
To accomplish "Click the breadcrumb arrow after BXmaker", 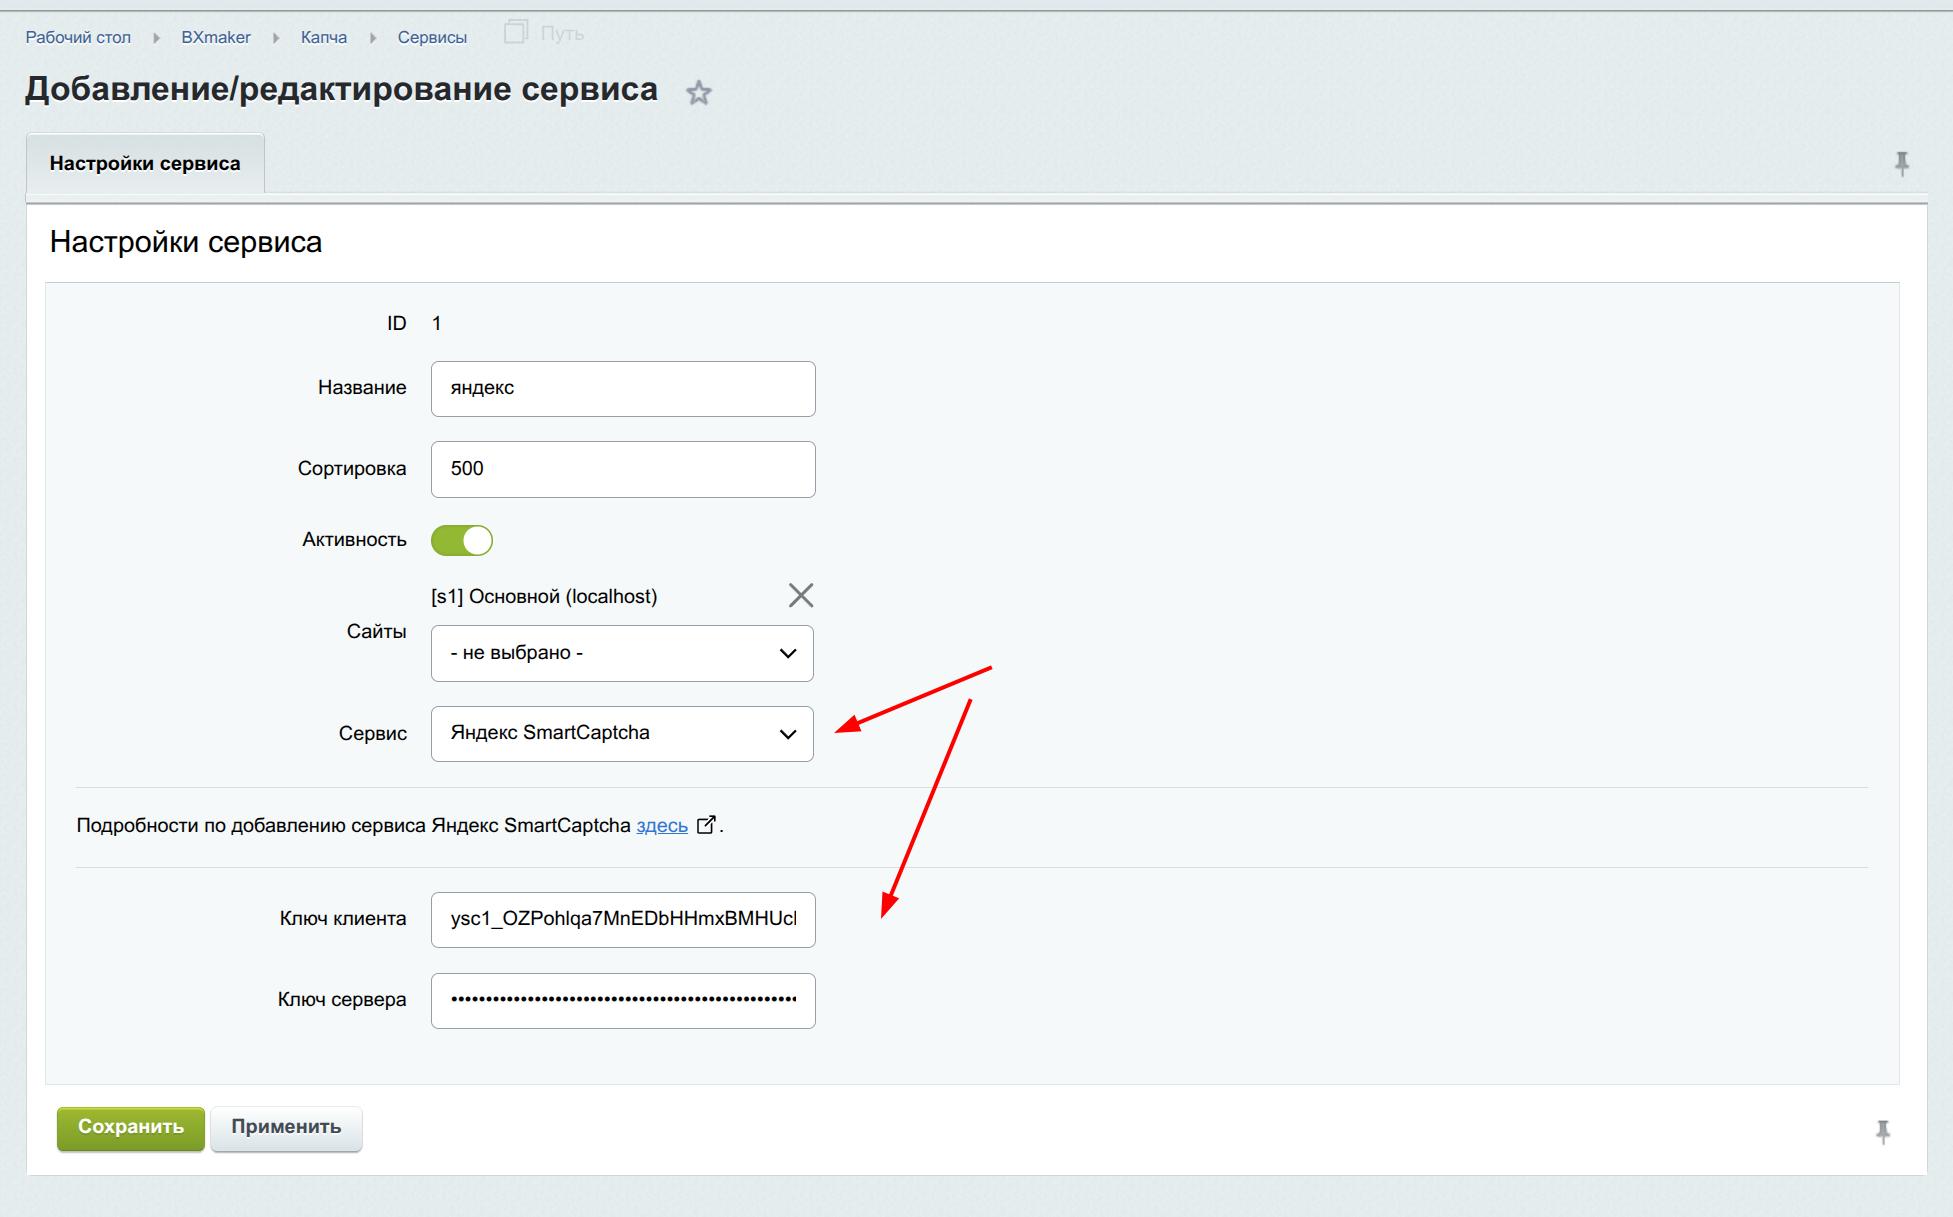I will pyautogui.click(x=276, y=38).
